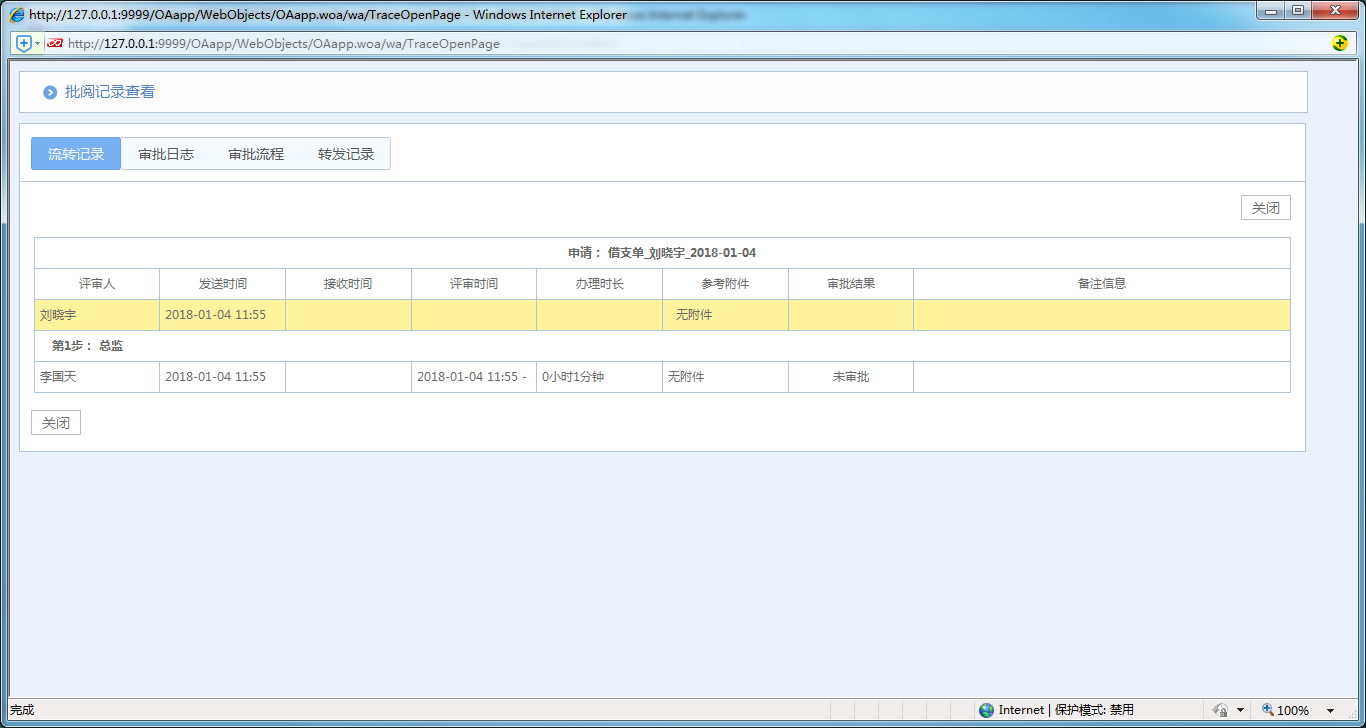
Task: Click the Internet Explorer logo in title bar
Action: click(x=17, y=15)
